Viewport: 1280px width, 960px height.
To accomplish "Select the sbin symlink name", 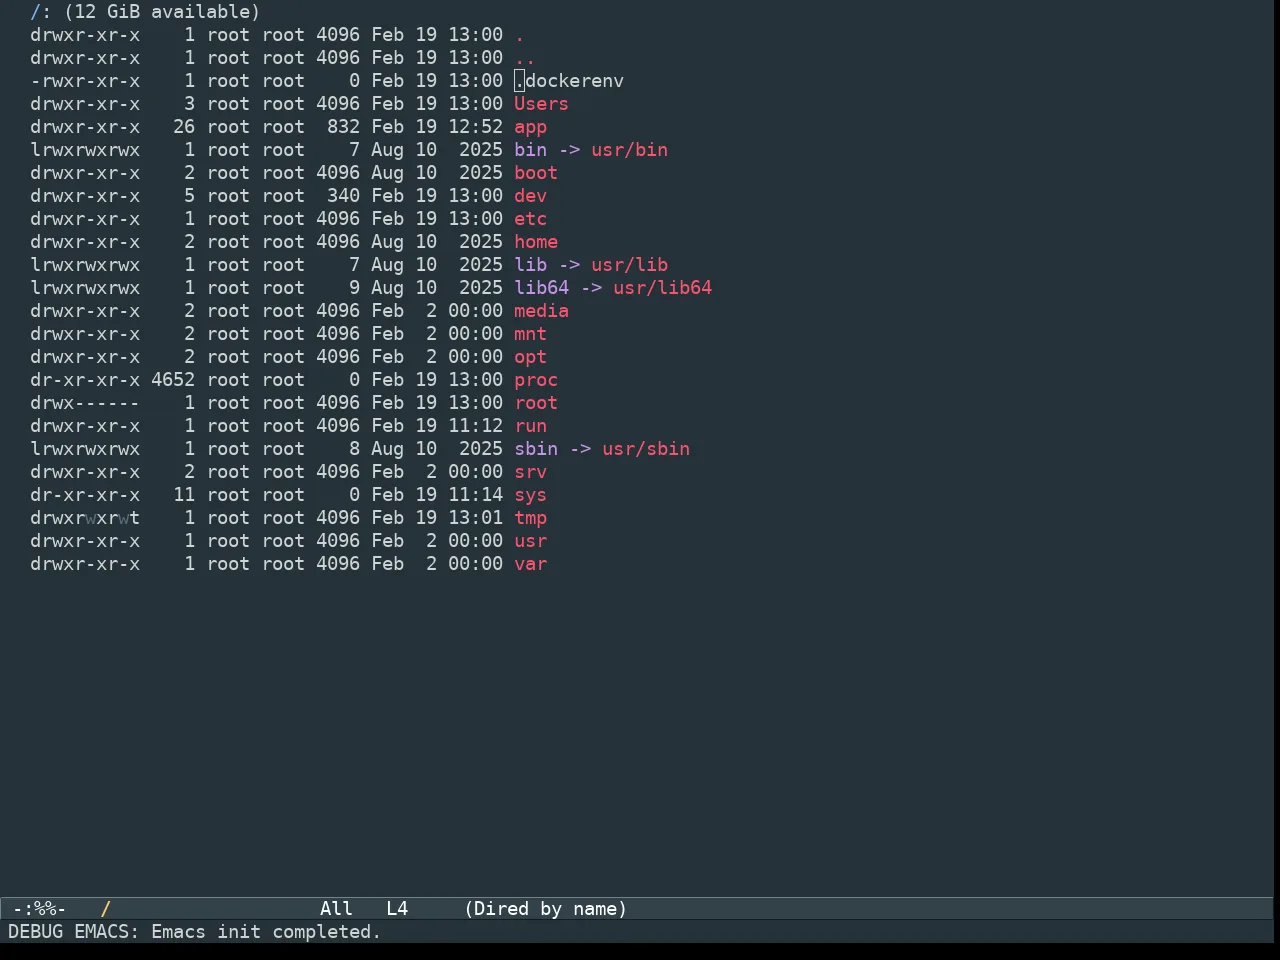I will coord(536,449).
